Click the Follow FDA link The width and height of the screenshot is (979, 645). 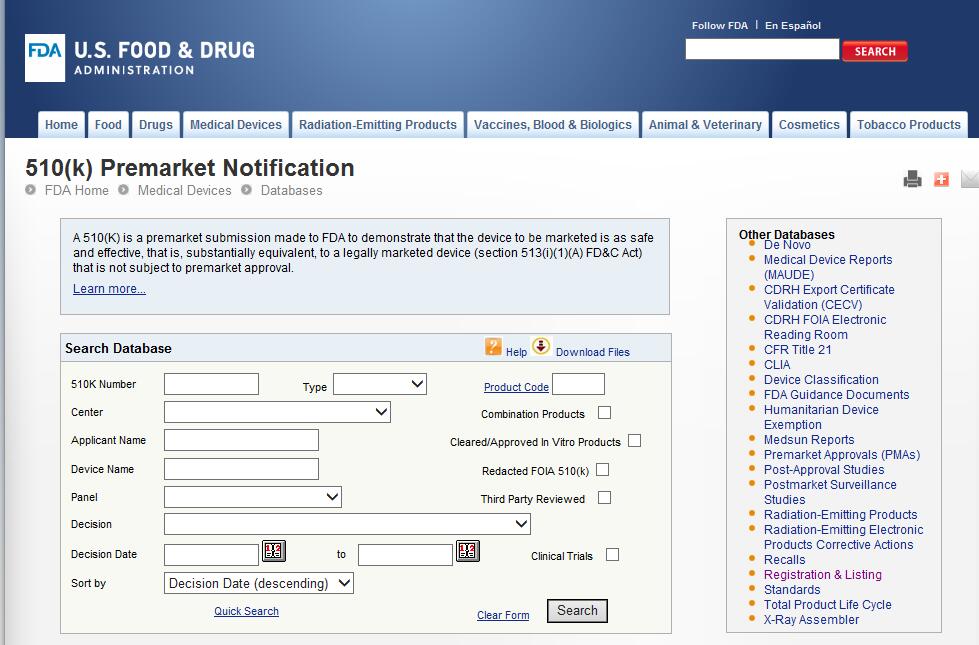tap(719, 26)
